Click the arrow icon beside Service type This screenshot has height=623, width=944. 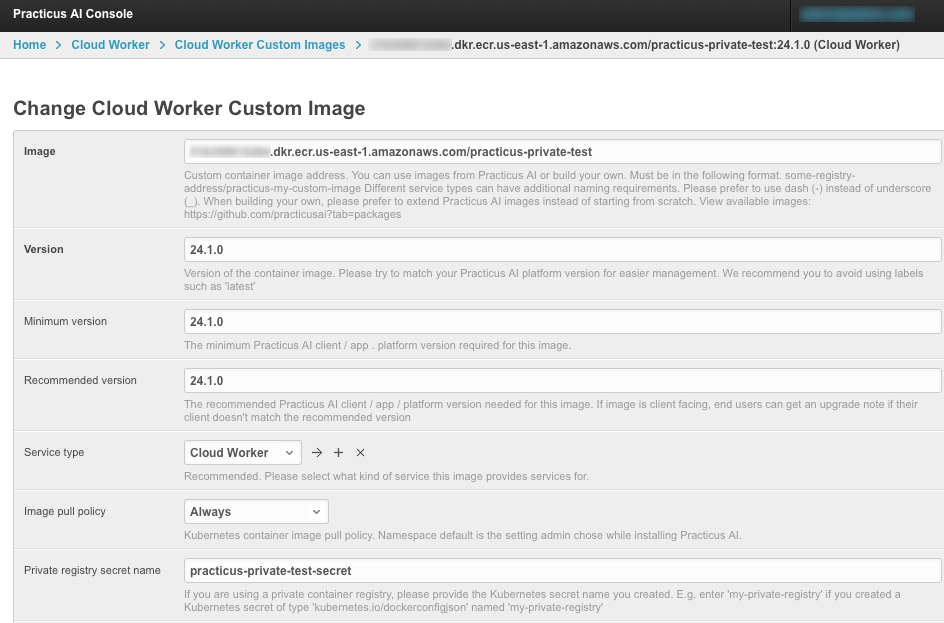point(317,453)
